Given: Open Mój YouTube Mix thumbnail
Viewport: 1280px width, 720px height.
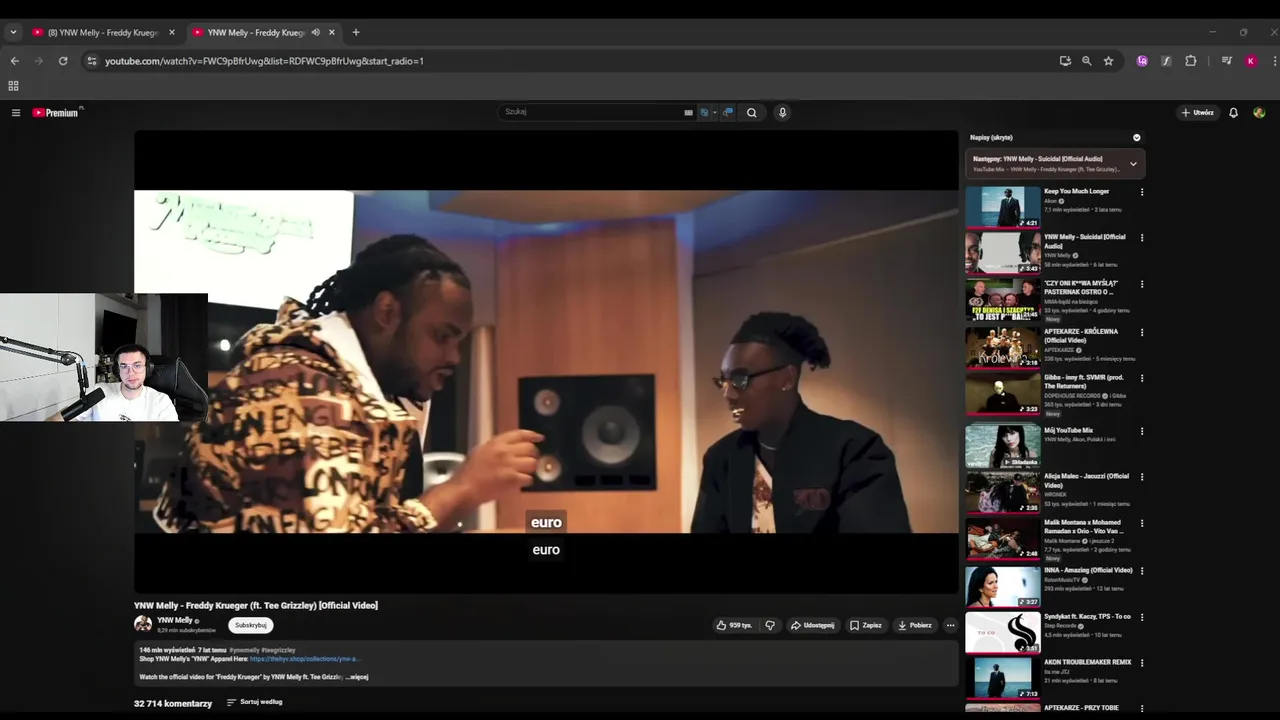Looking at the screenshot, I should pyautogui.click(x=1003, y=447).
